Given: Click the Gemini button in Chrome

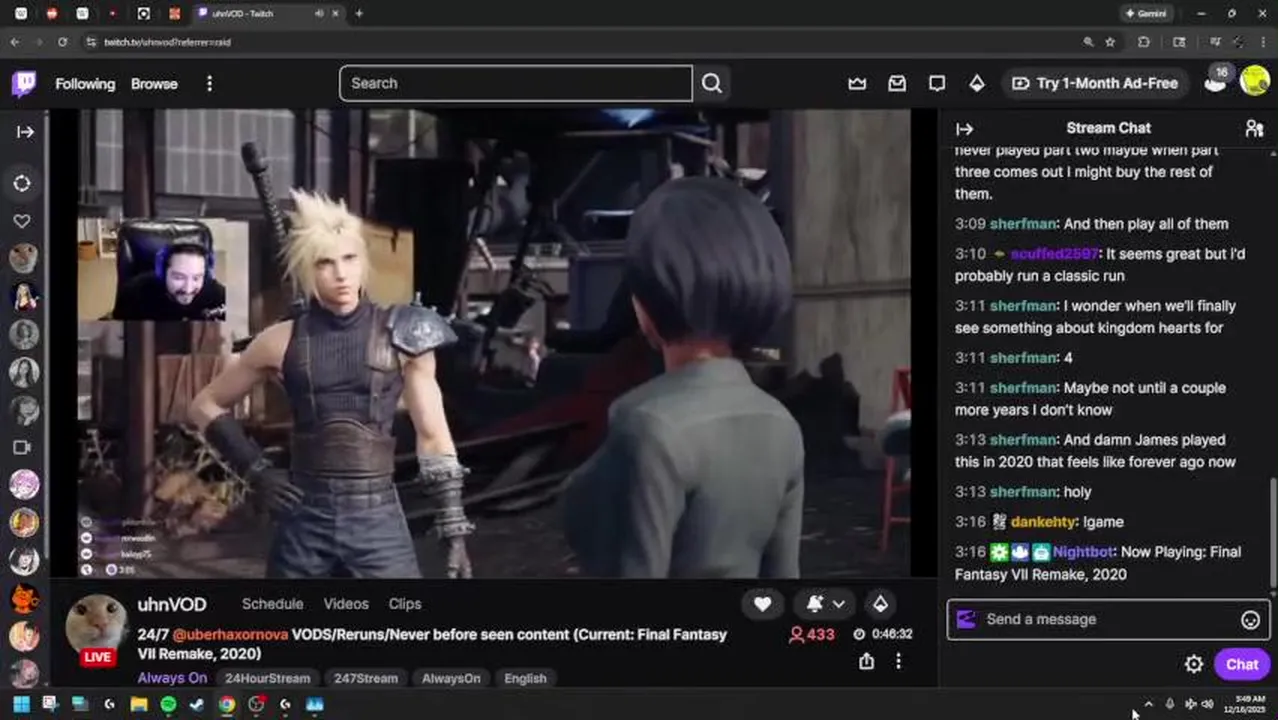Looking at the screenshot, I should pyautogui.click(x=1146, y=13).
